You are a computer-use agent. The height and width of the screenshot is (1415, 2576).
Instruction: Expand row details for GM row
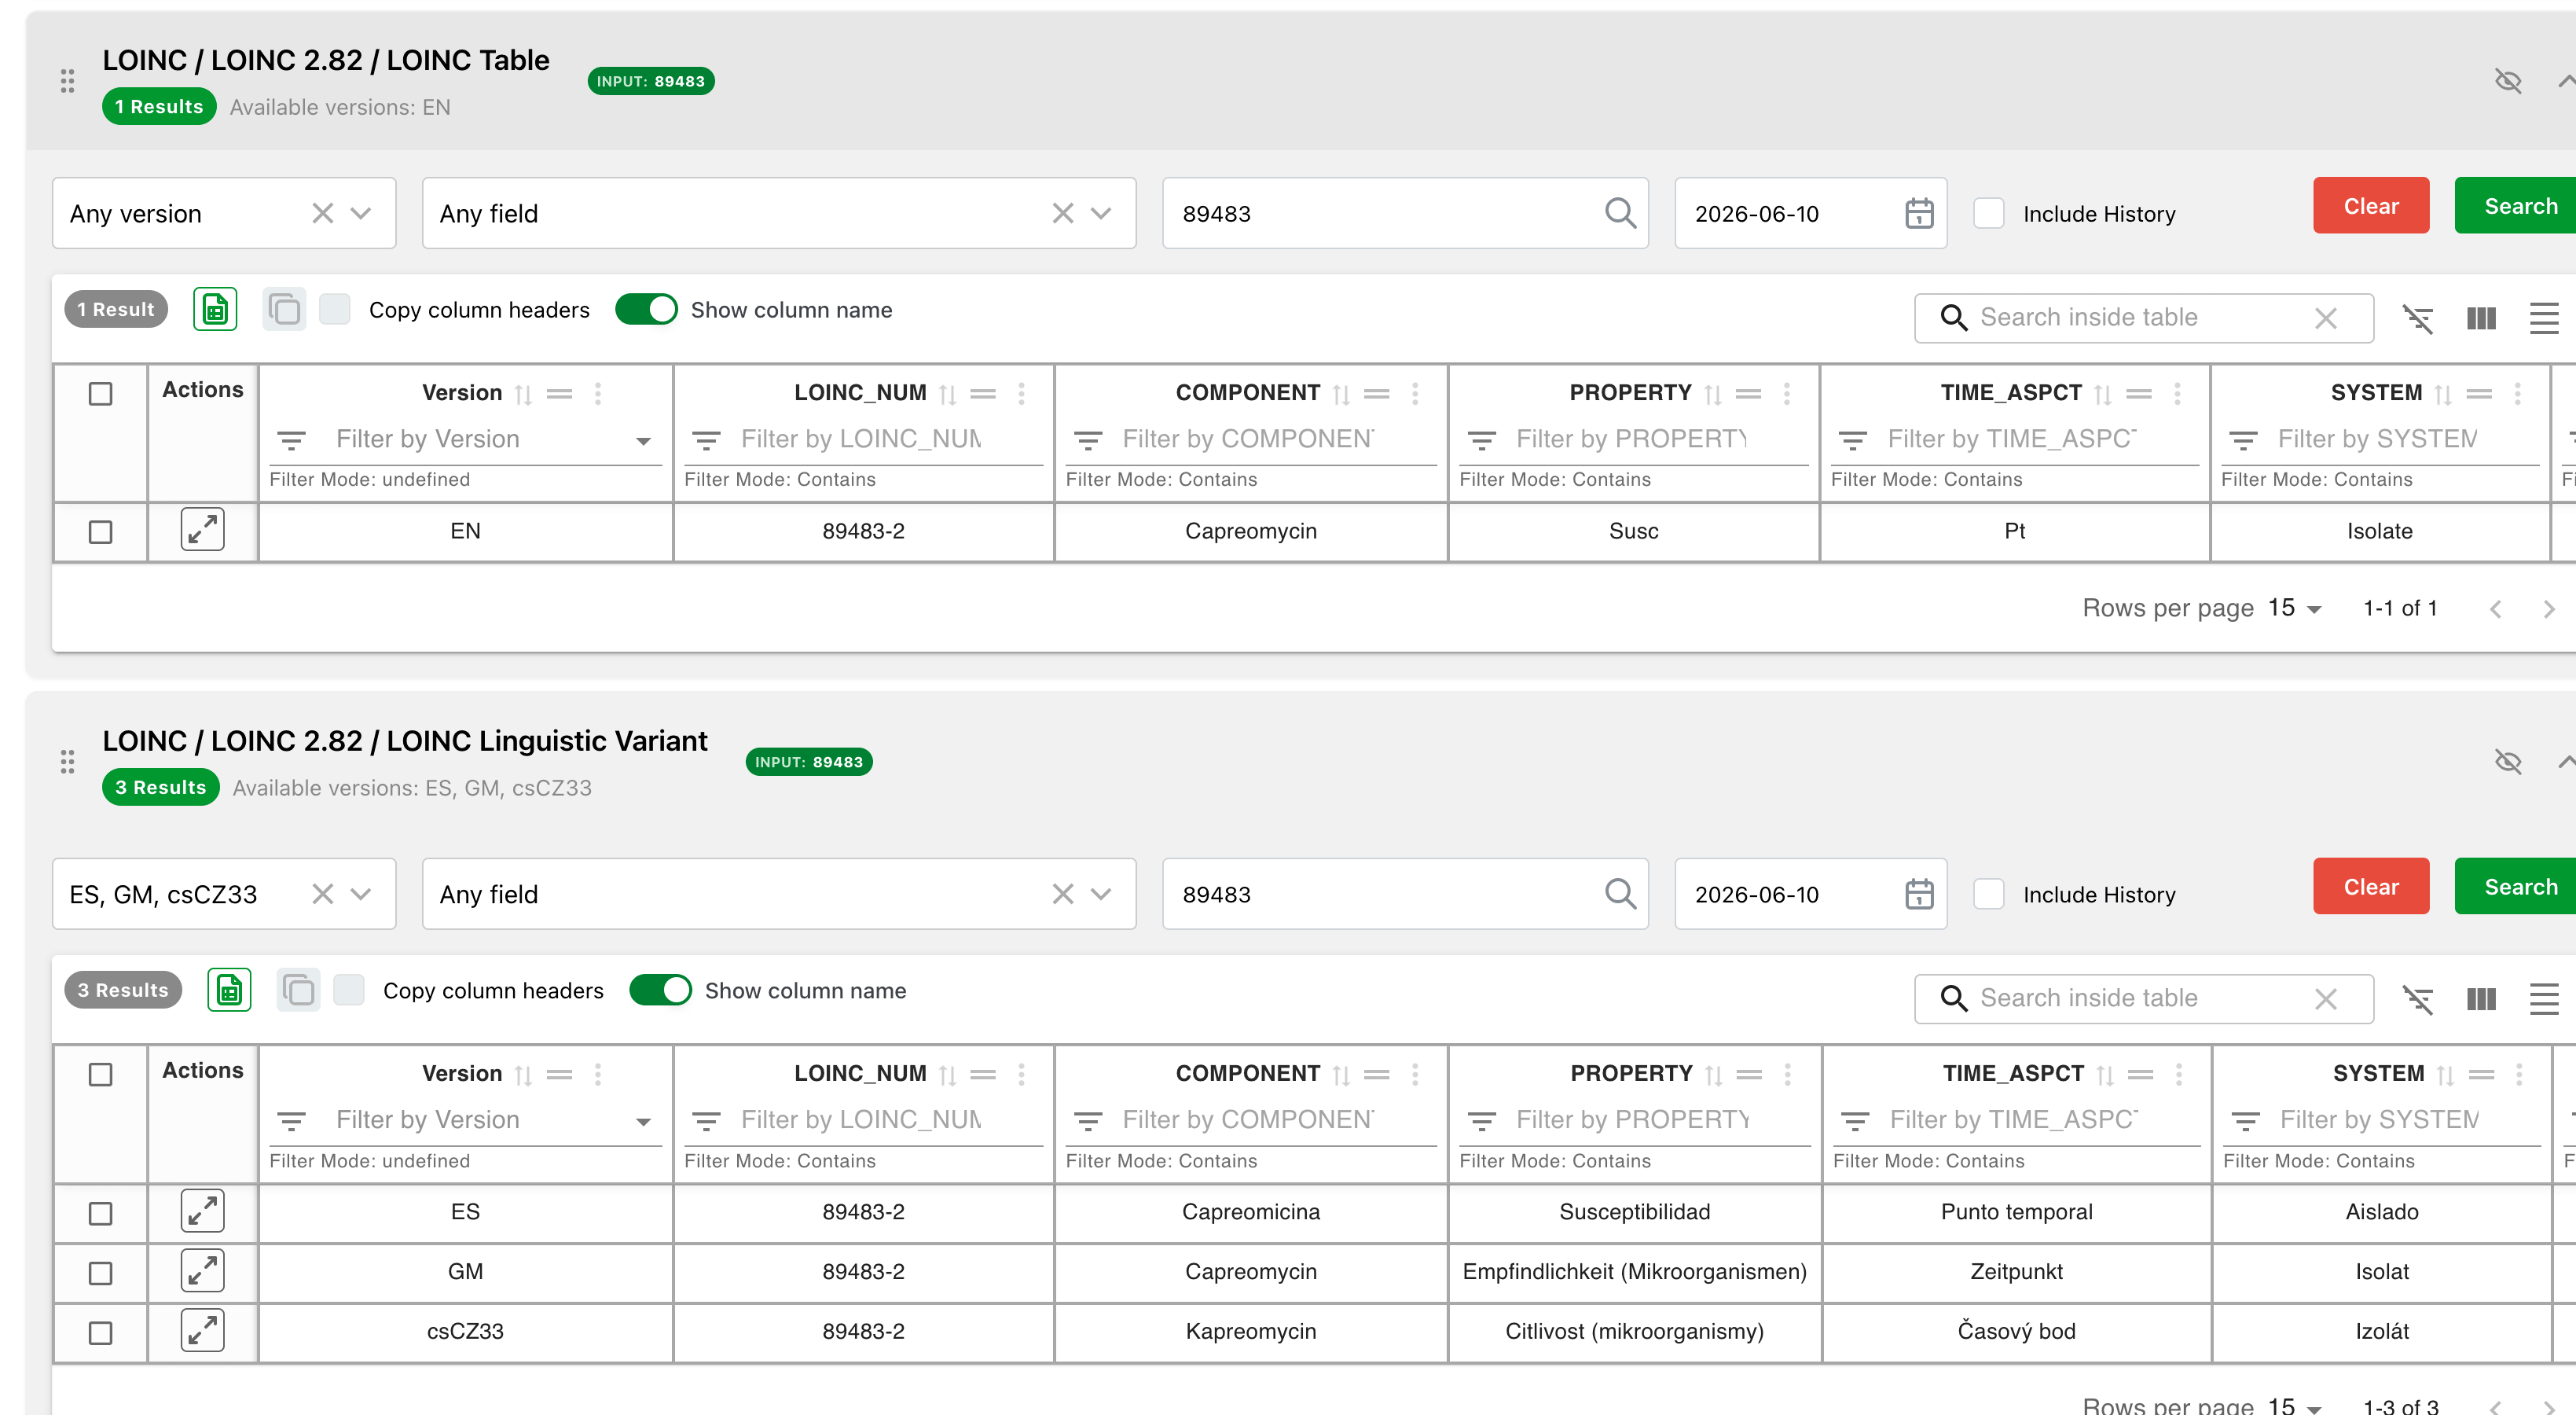click(x=203, y=1271)
